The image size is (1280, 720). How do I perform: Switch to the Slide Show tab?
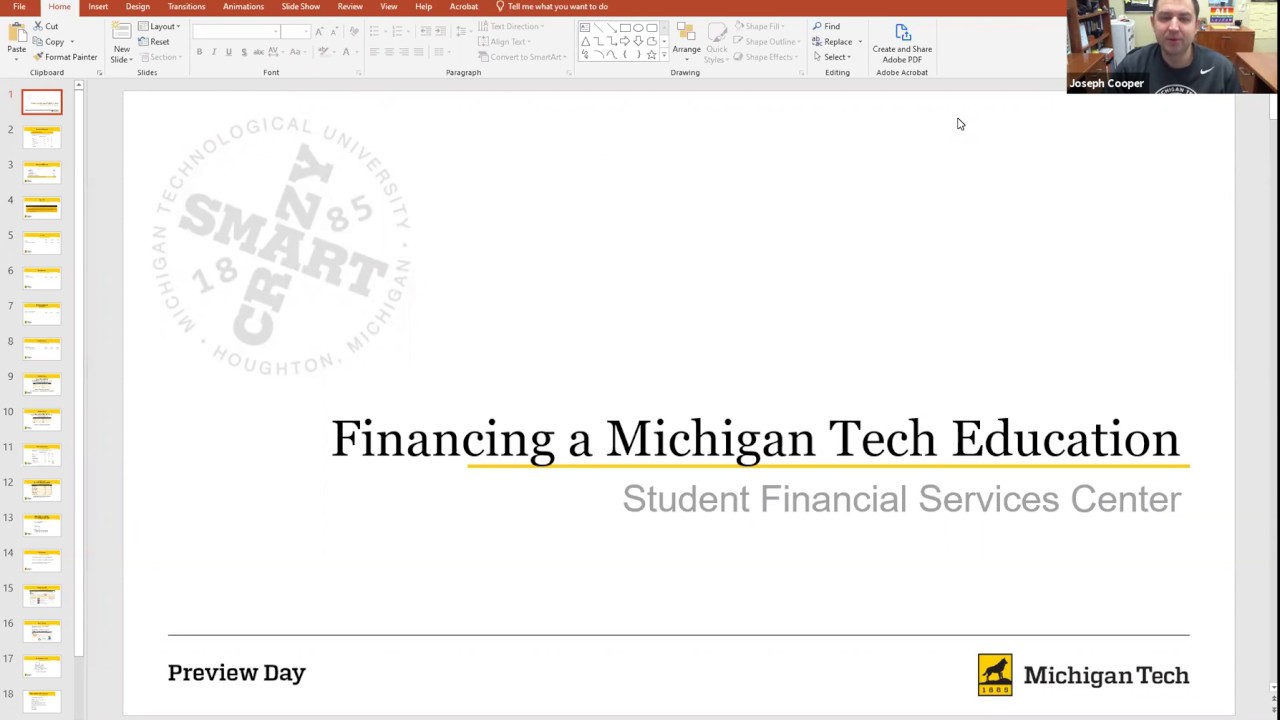click(301, 6)
